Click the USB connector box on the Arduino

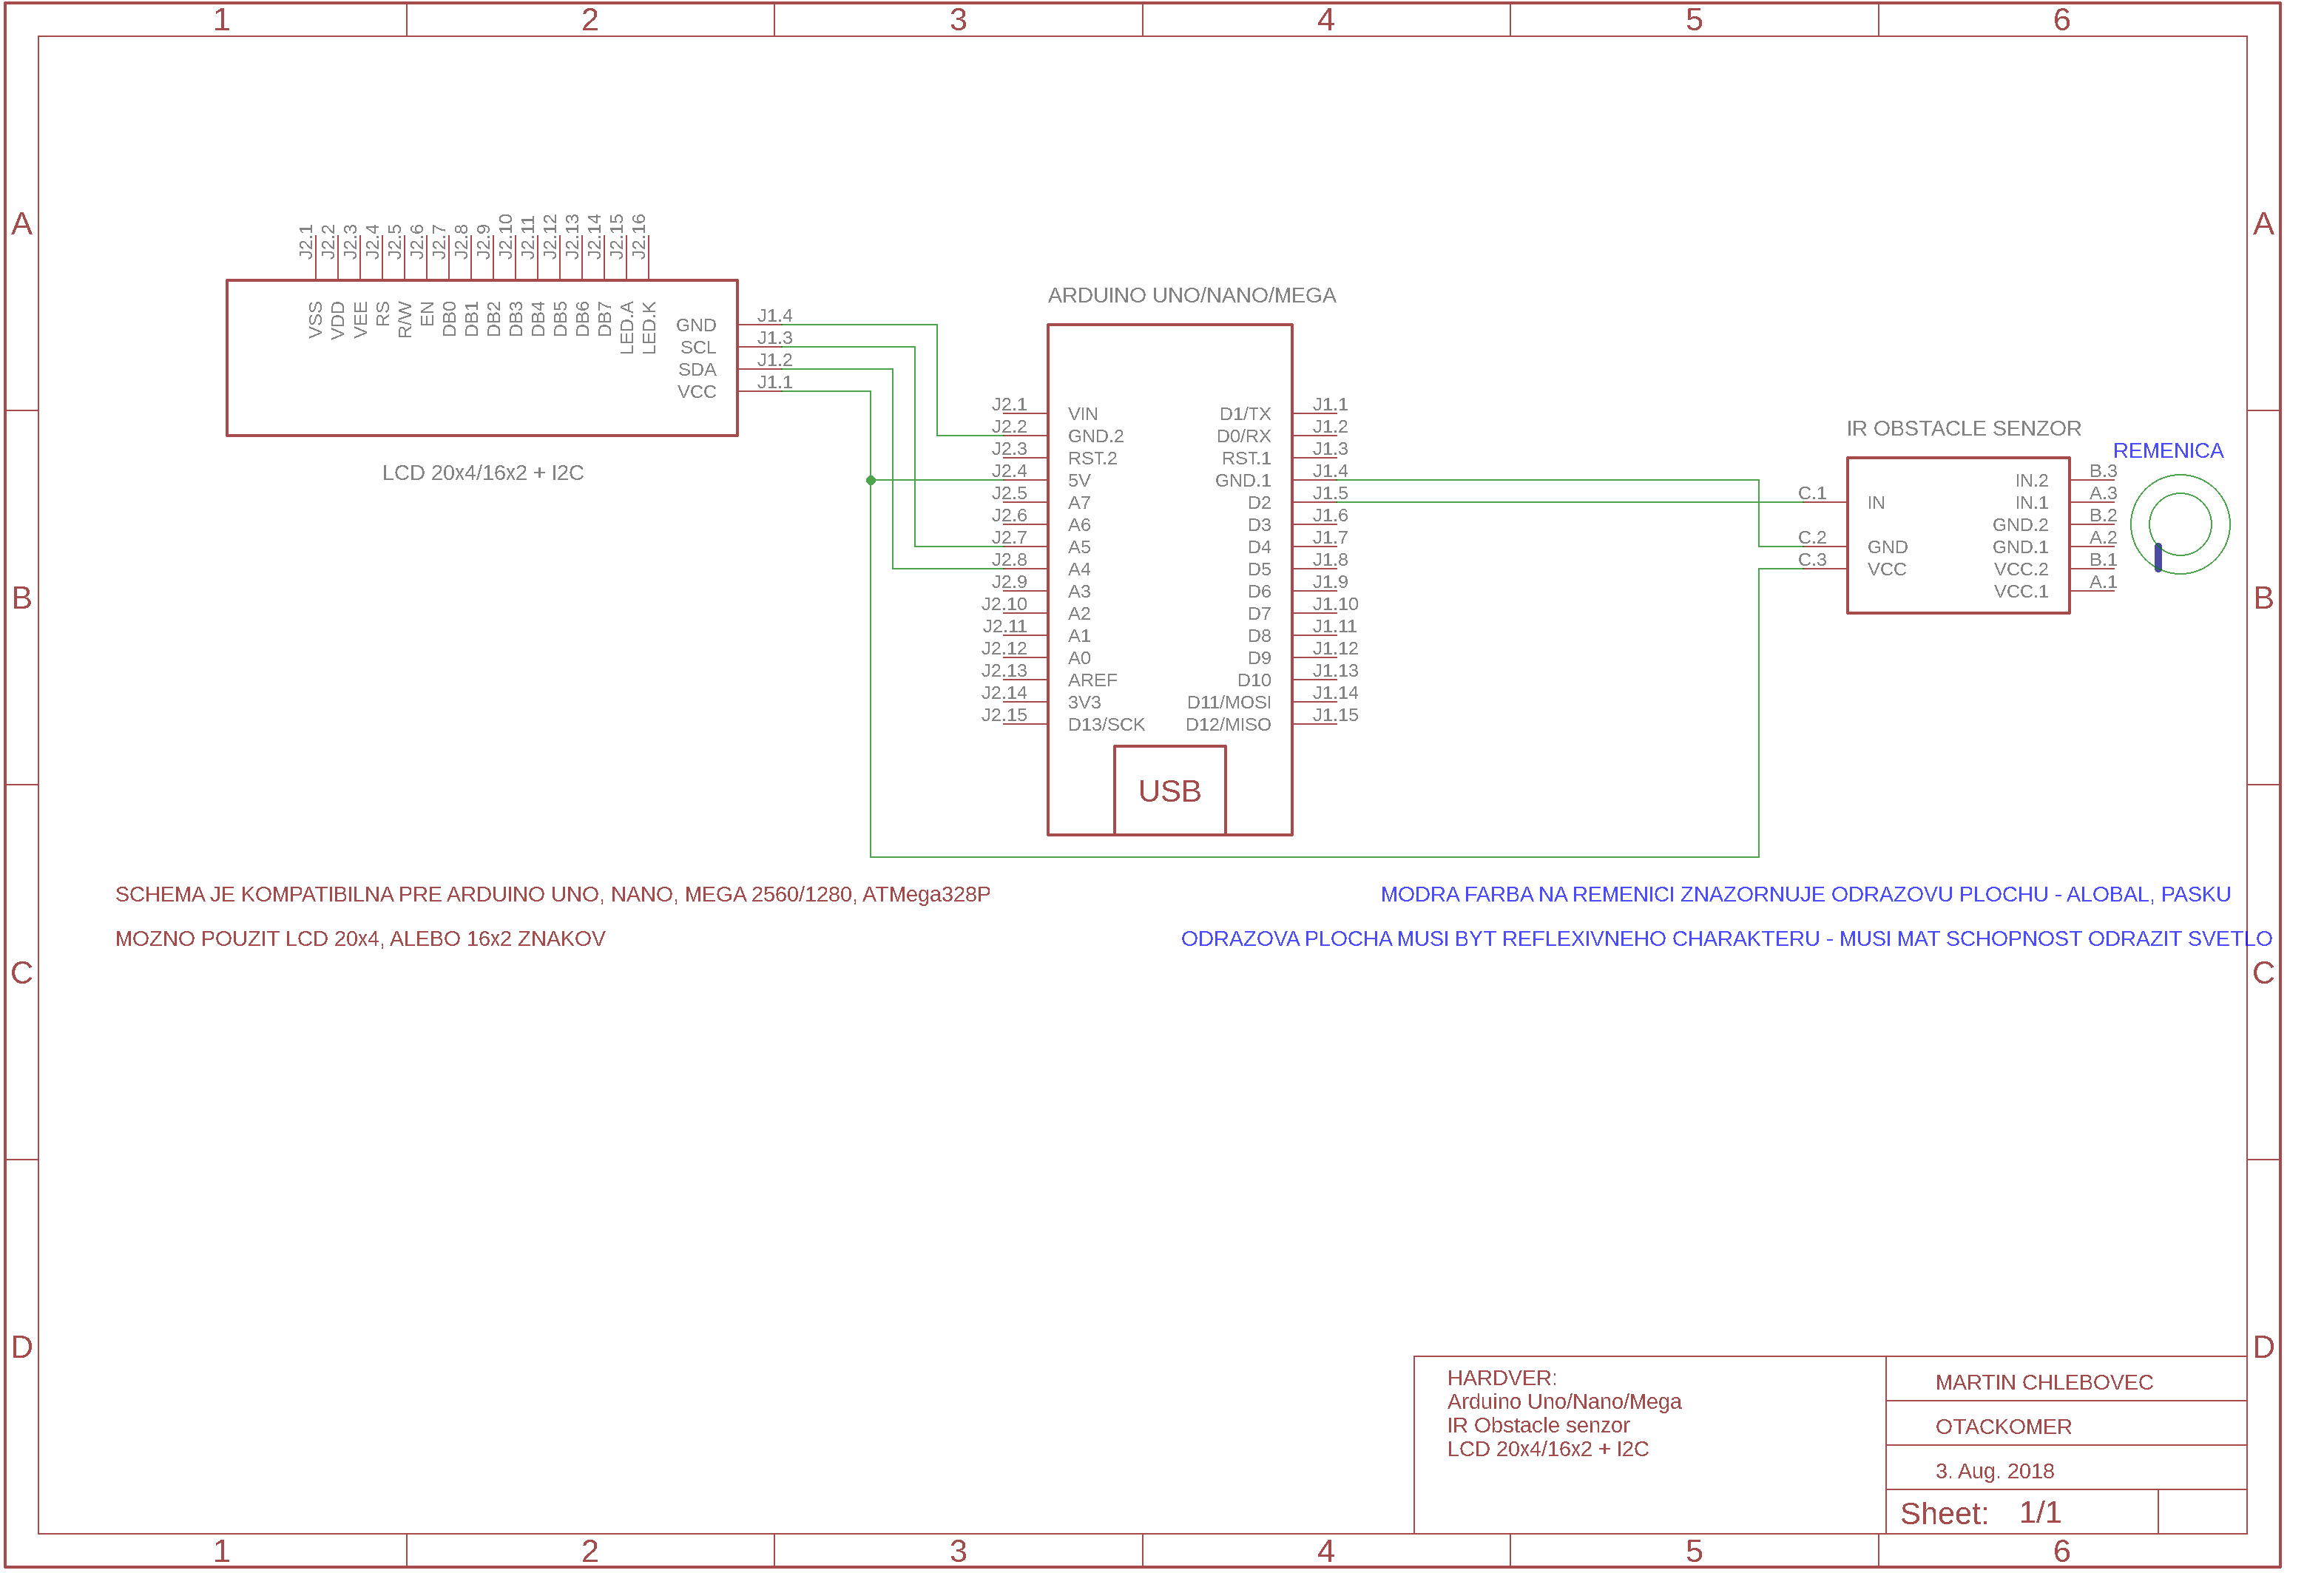click(x=1169, y=790)
